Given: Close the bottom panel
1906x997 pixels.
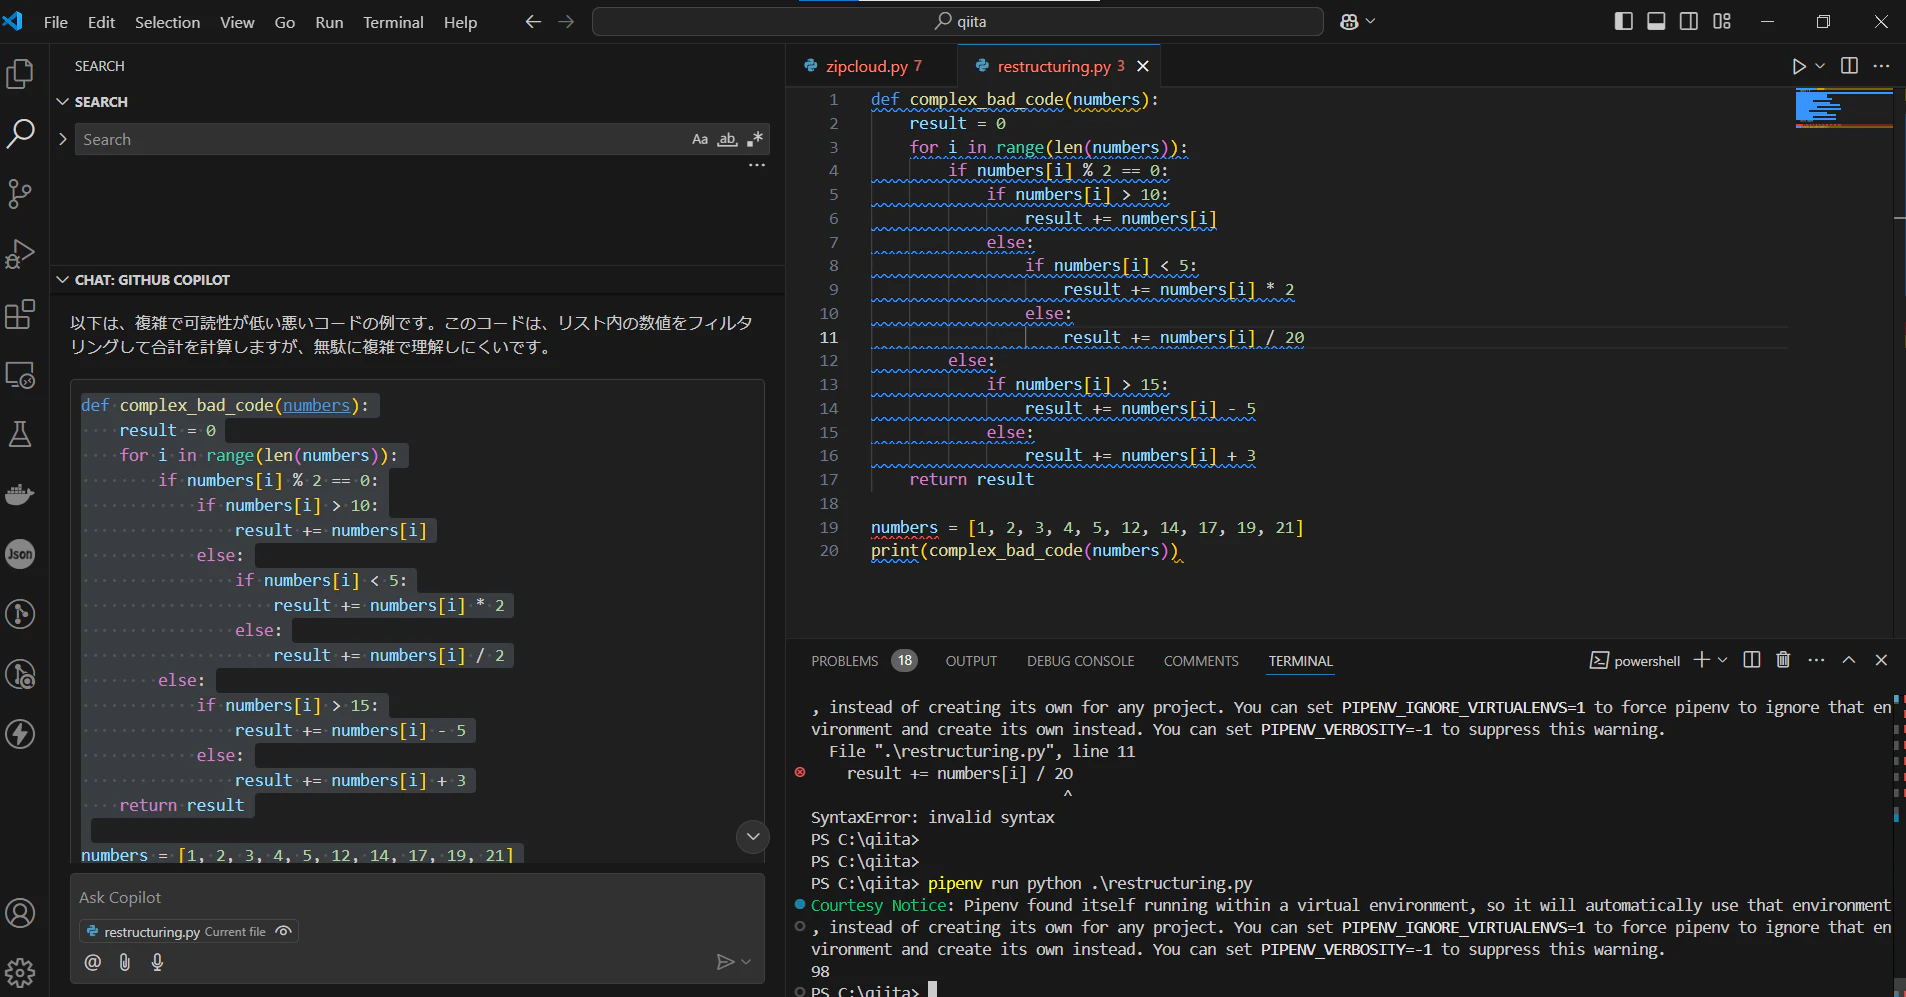Looking at the screenshot, I should pos(1881,660).
